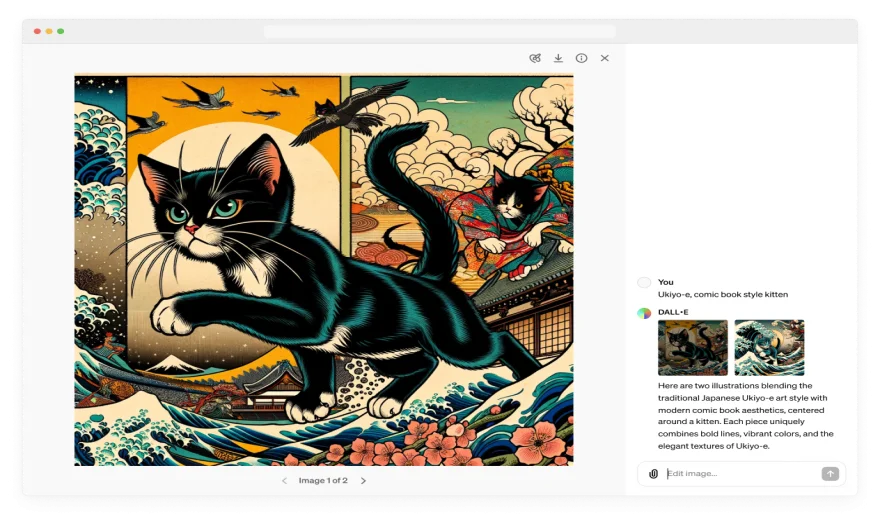Click the DALL·E sender name
The height and width of the screenshot is (514, 880).
point(673,312)
